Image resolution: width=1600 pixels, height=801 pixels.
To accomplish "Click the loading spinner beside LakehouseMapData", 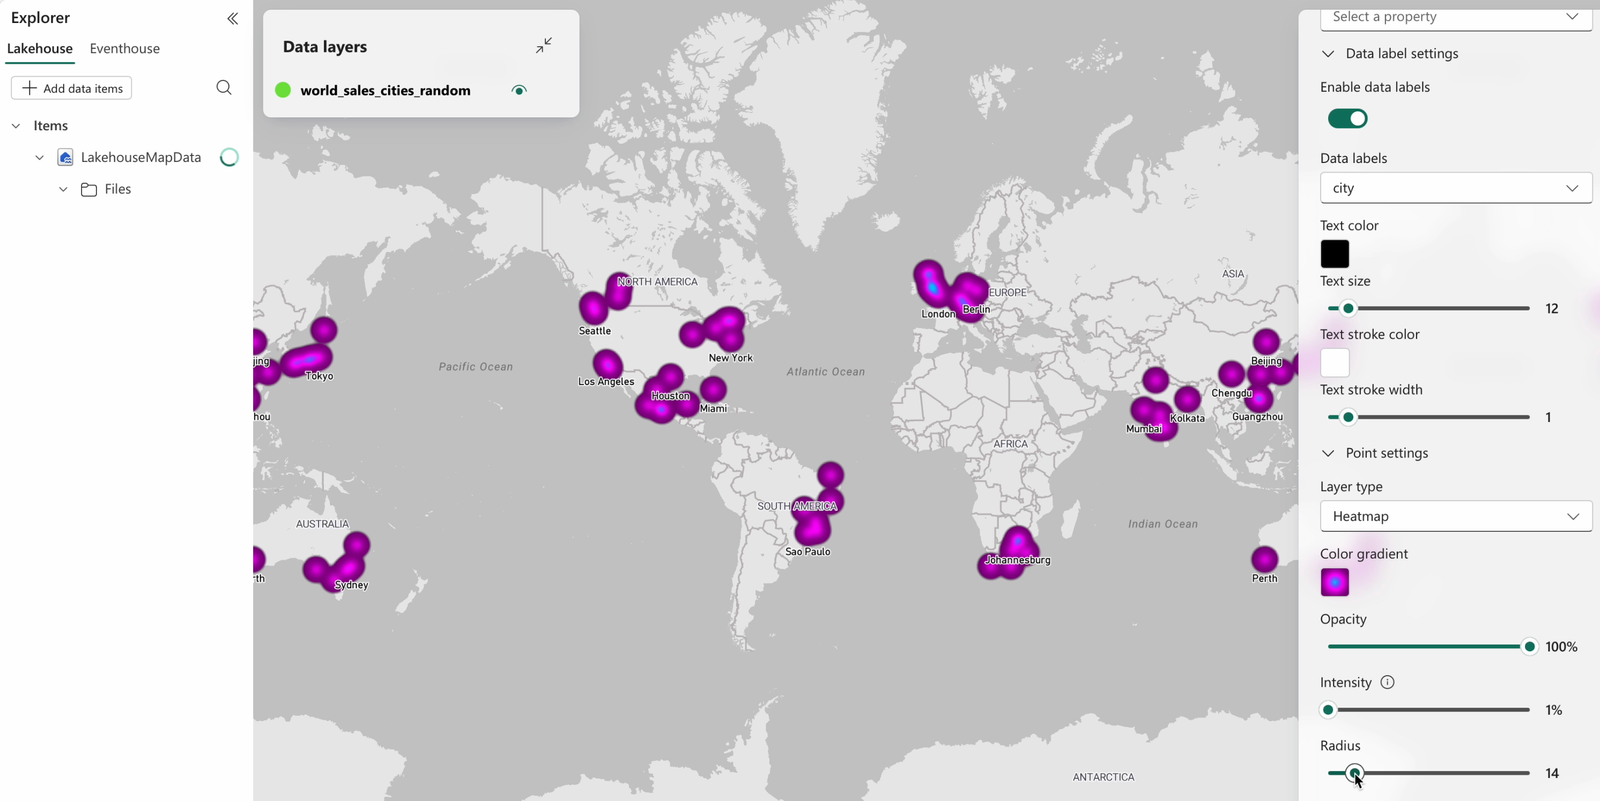I will (229, 157).
